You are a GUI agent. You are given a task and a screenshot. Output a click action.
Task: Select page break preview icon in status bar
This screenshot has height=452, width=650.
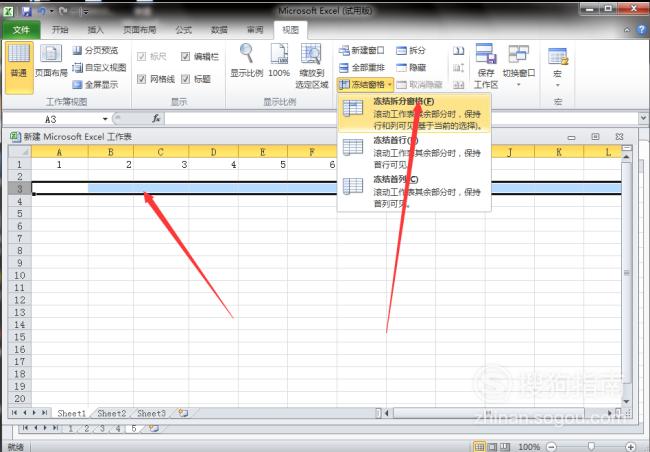pos(505,447)
